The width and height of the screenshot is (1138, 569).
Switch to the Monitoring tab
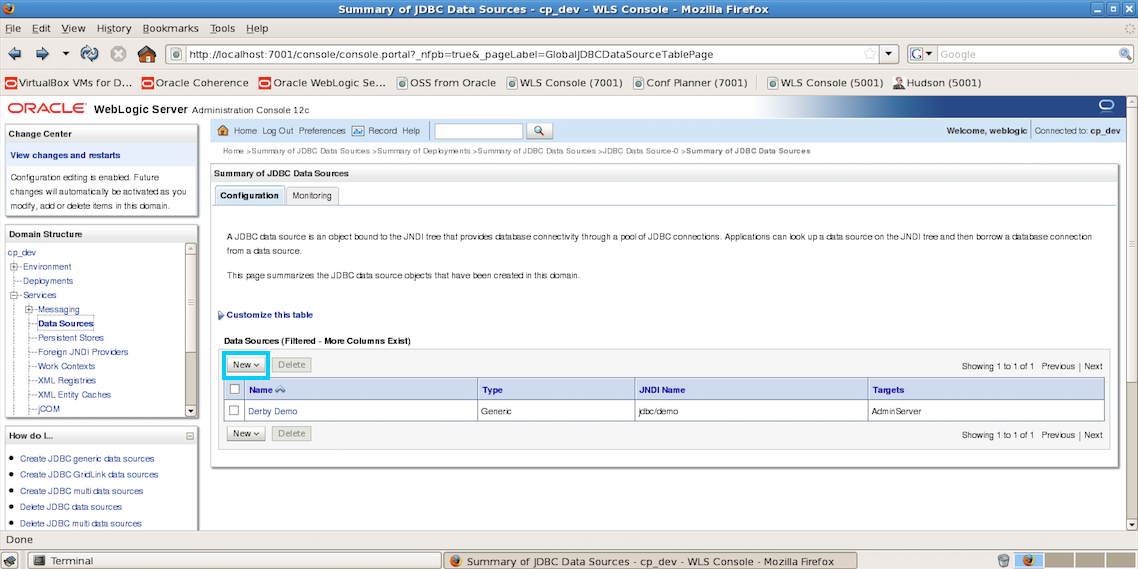(311, 196)
